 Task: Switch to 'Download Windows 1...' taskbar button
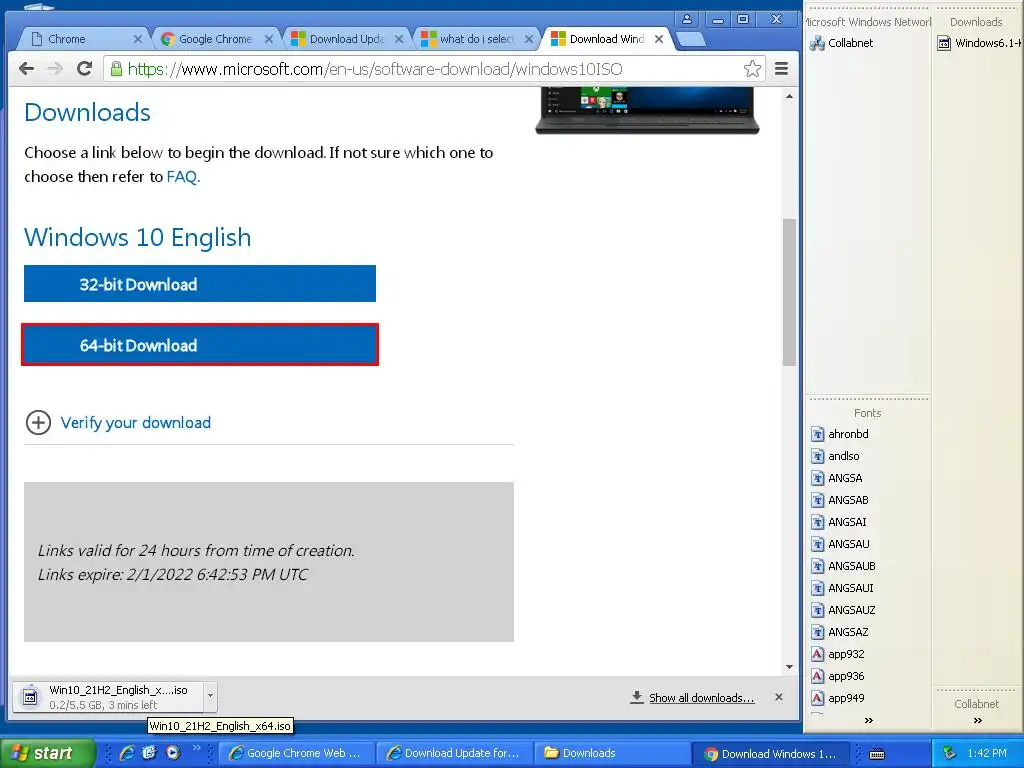pos(772,753)
